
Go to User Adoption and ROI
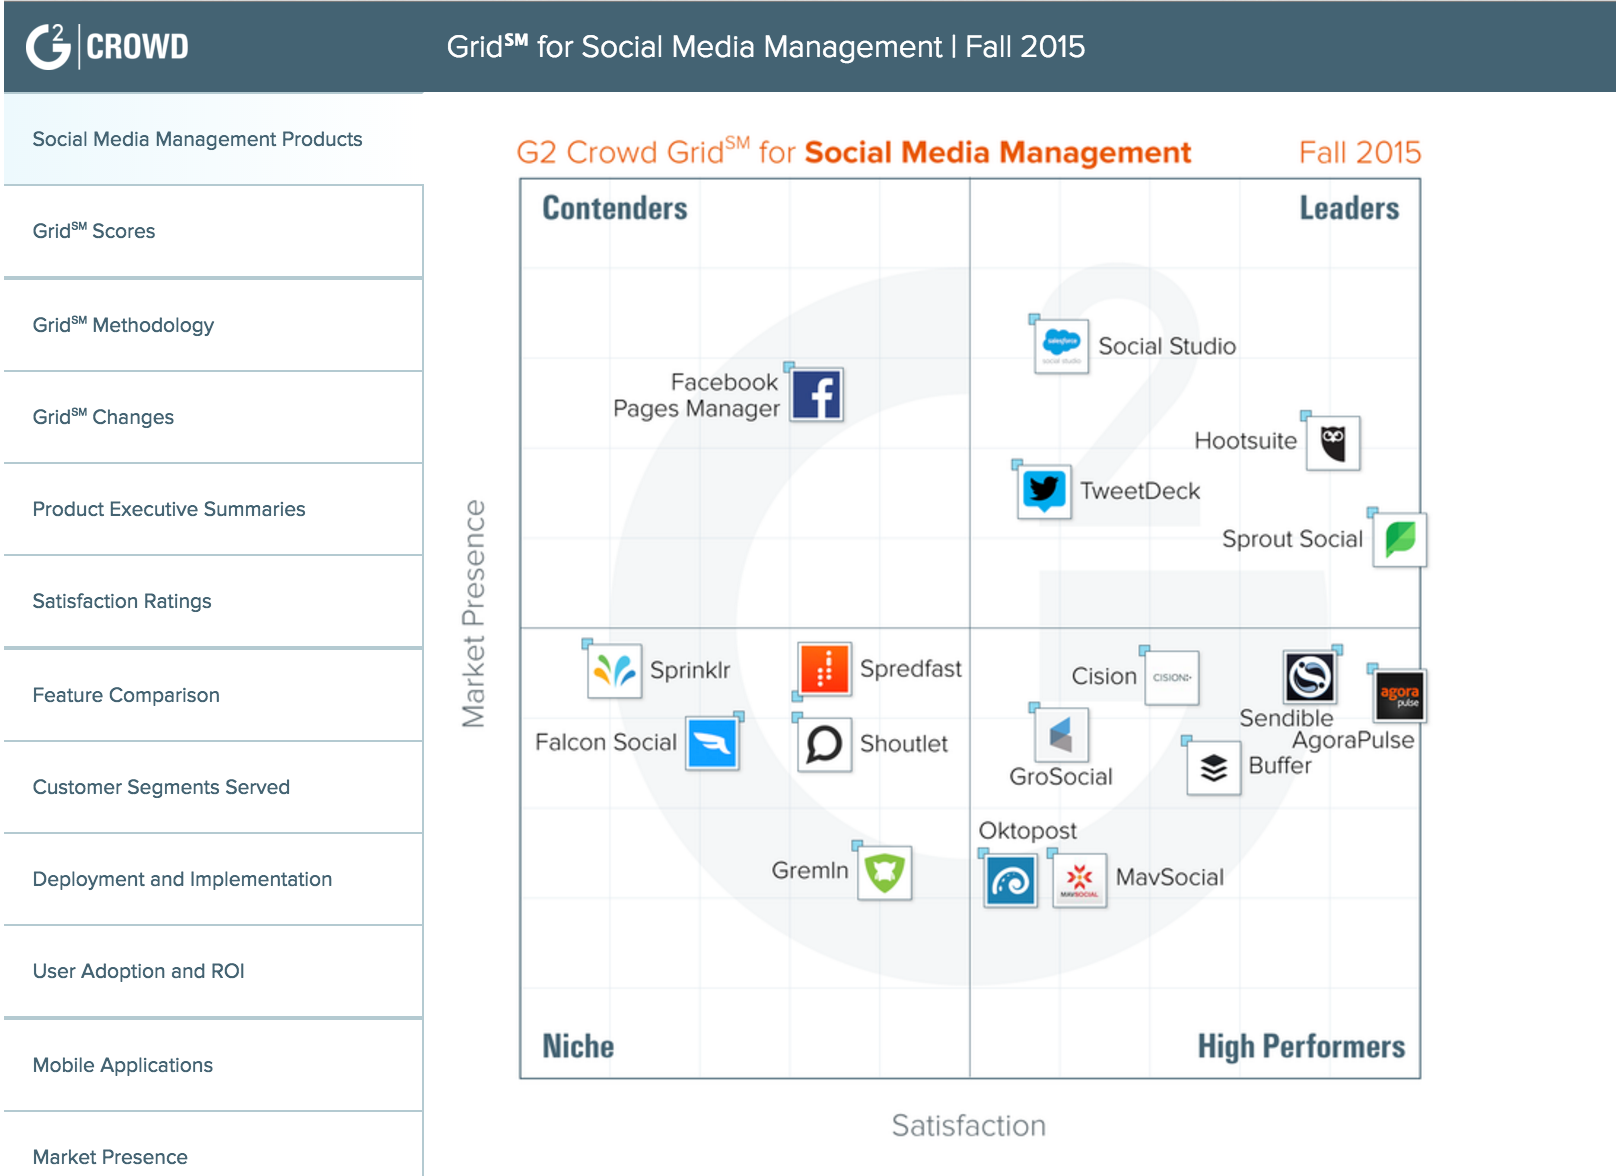coord(213,971)
